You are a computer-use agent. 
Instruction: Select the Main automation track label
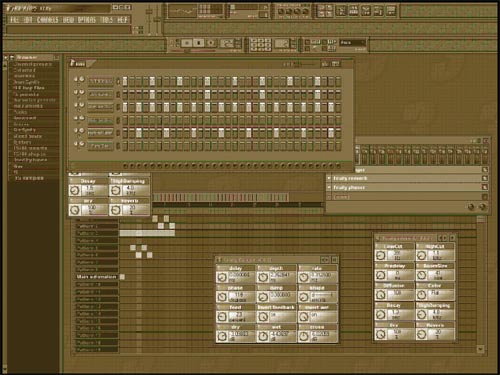[96, 277]
